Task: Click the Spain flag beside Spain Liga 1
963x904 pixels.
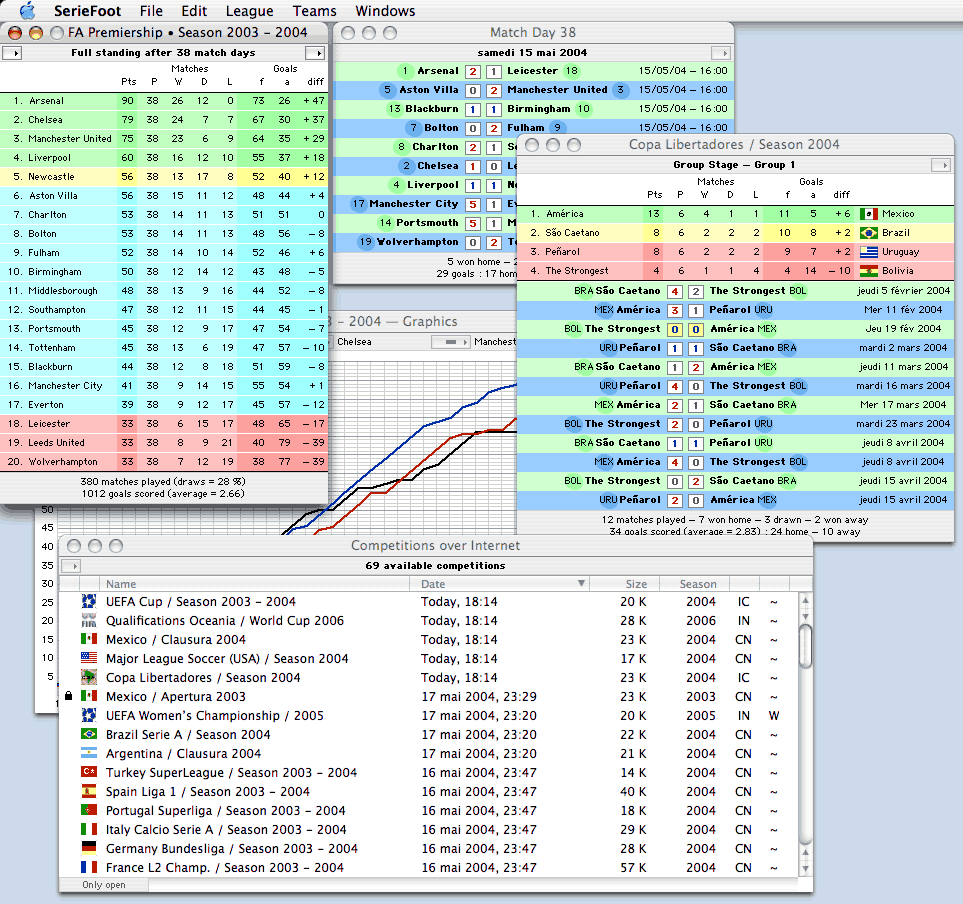Action: coord(89,792)
